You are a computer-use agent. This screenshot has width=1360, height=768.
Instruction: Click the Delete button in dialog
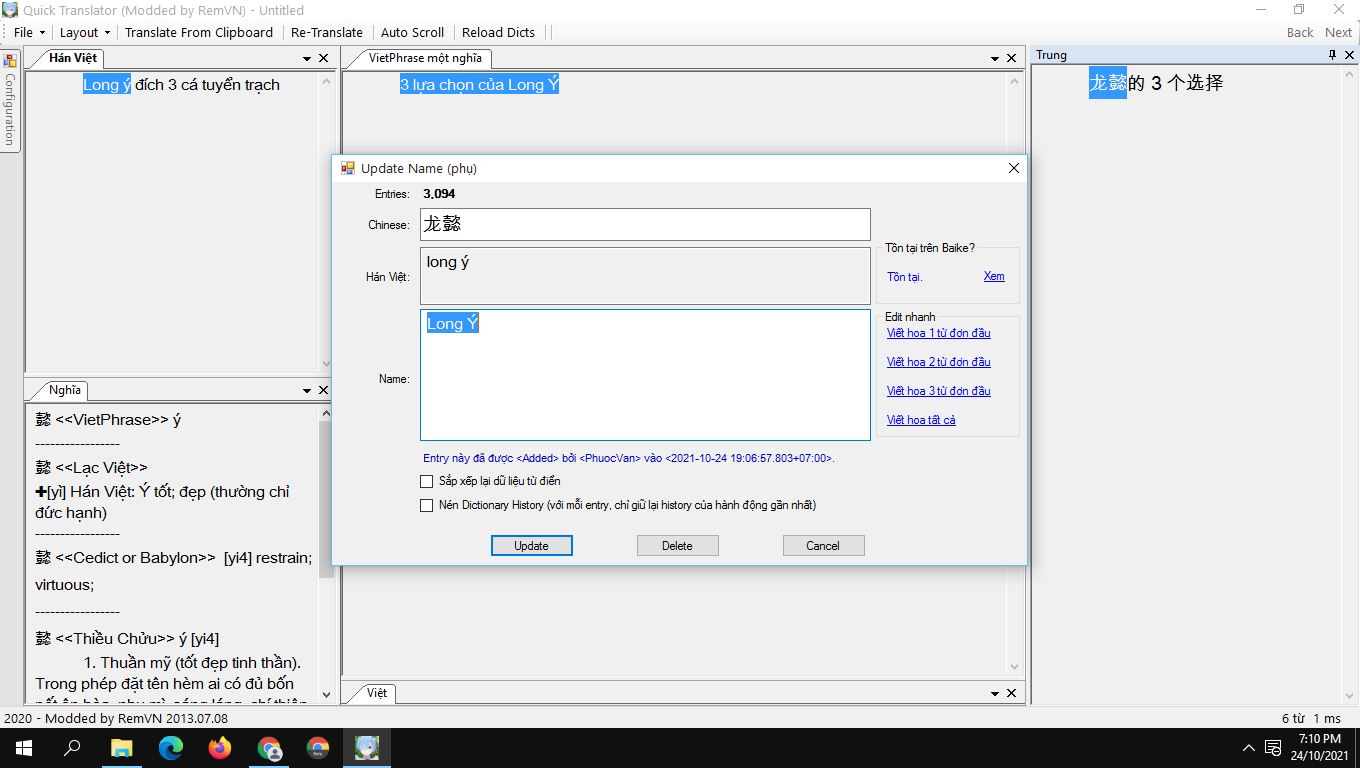[x=677, y=546]
